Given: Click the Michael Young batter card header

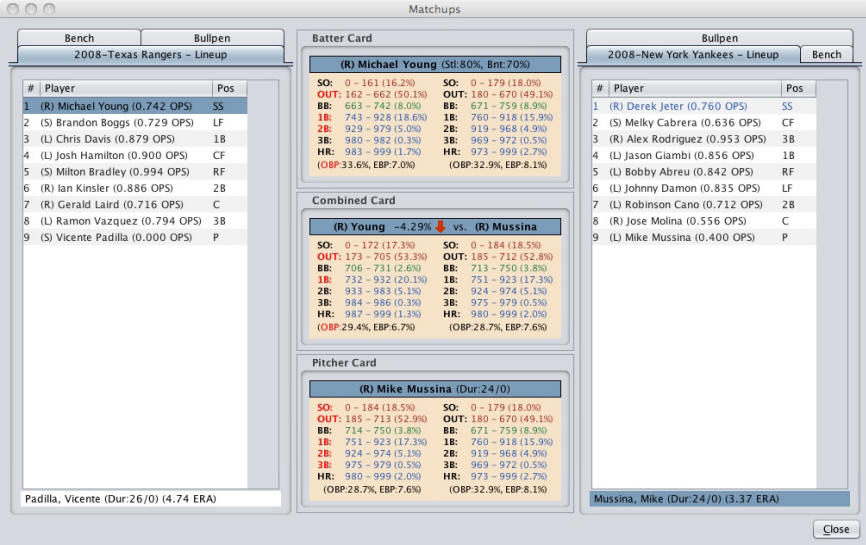Looking at the screenshot, I should click(435, 64).
